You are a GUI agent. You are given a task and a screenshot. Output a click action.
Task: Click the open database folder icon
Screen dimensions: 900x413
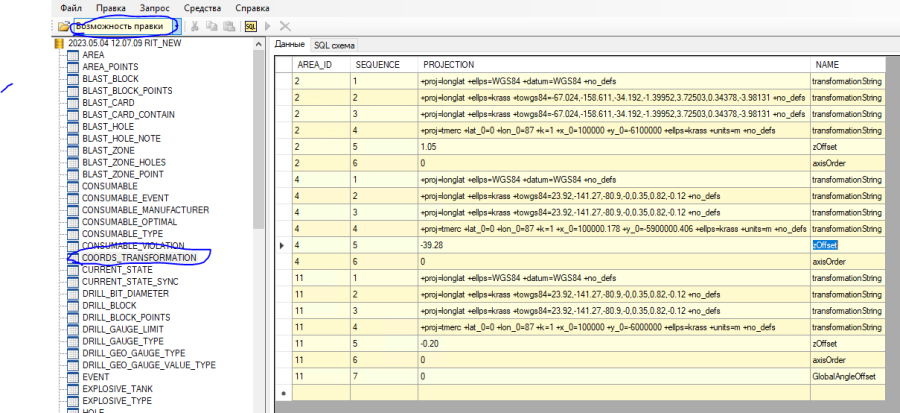63,25
